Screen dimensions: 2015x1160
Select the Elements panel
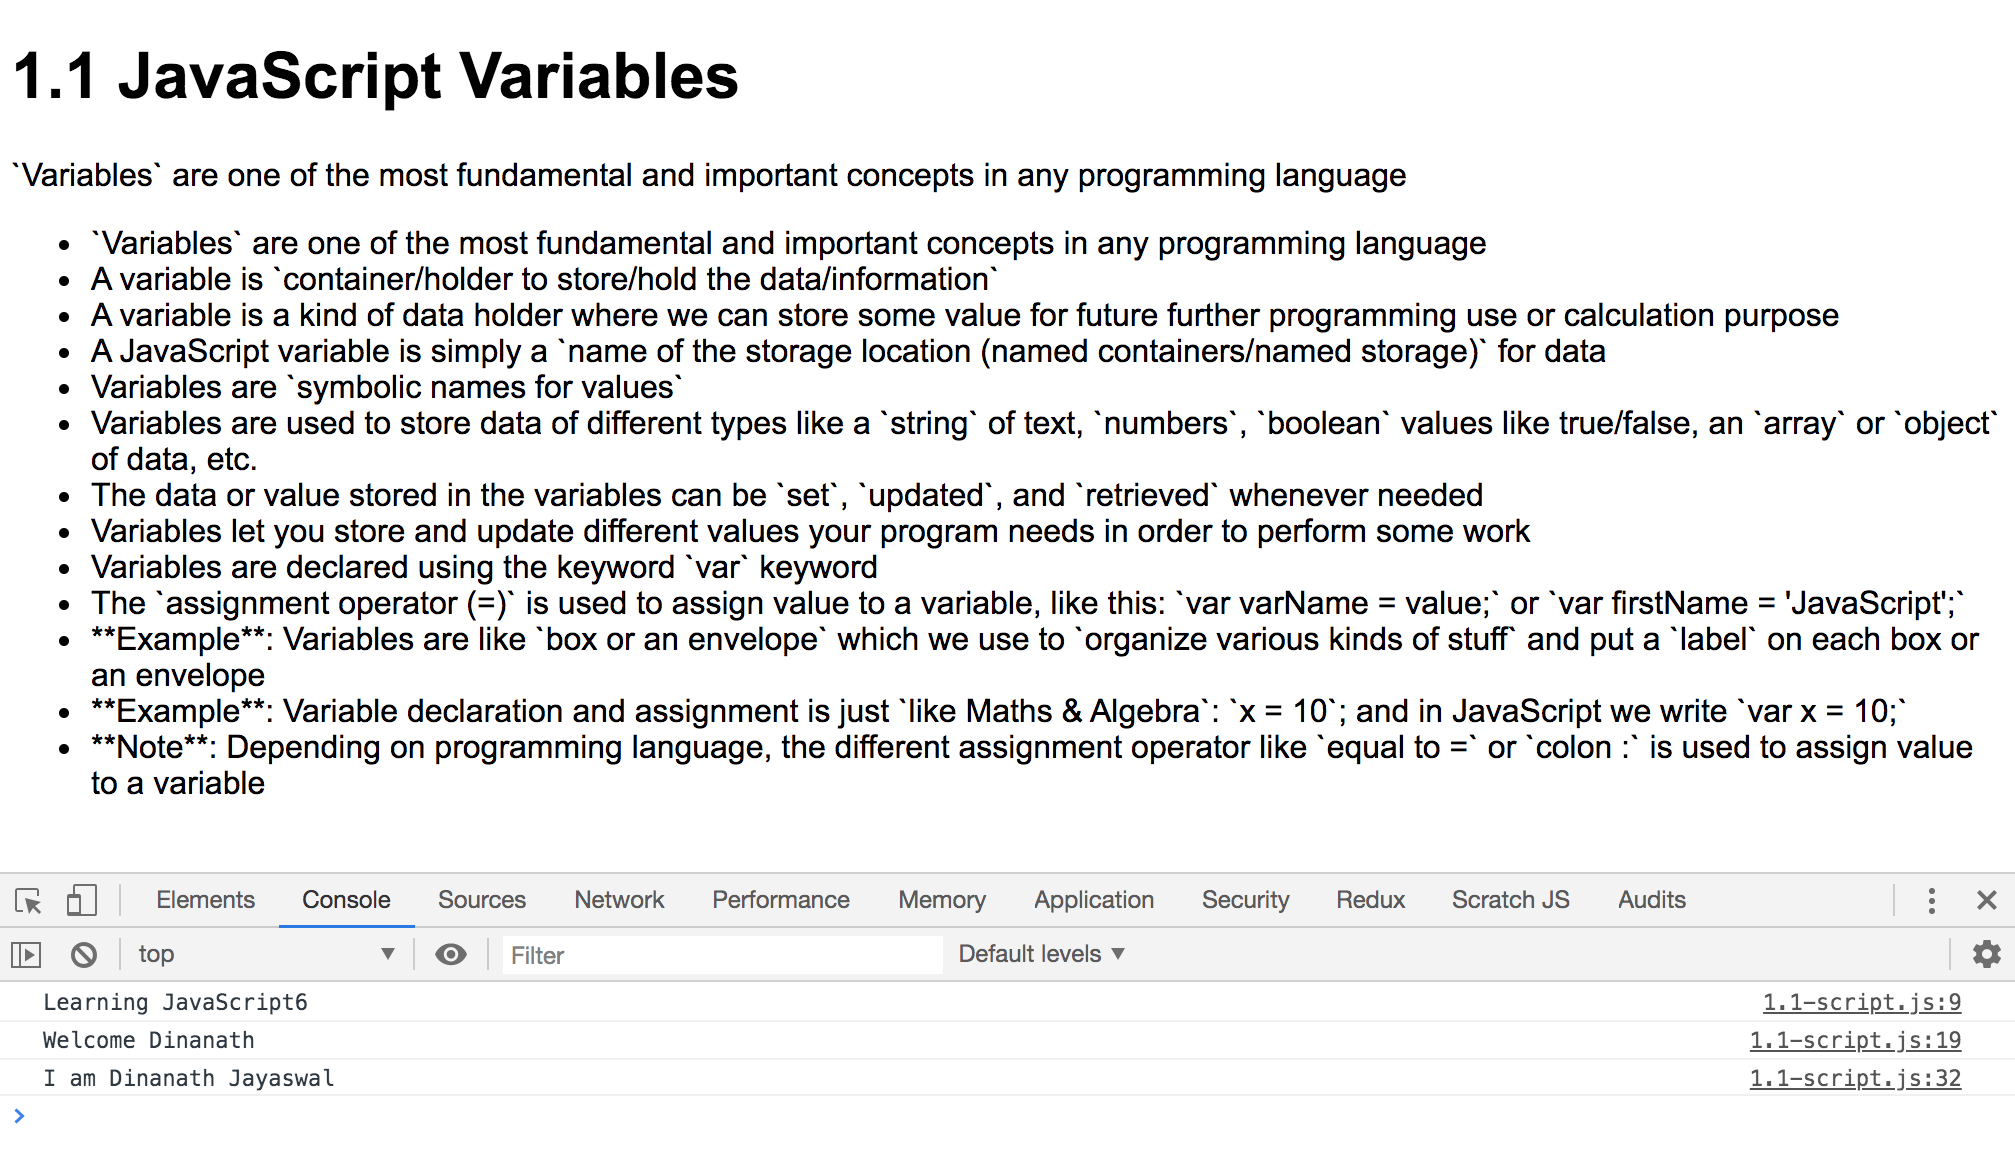(x=204, y=899)
